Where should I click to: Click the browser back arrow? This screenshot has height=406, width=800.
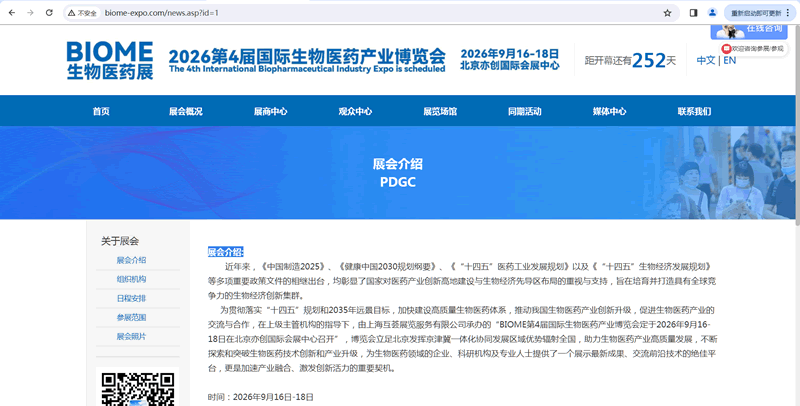click(x=12, y=13)
